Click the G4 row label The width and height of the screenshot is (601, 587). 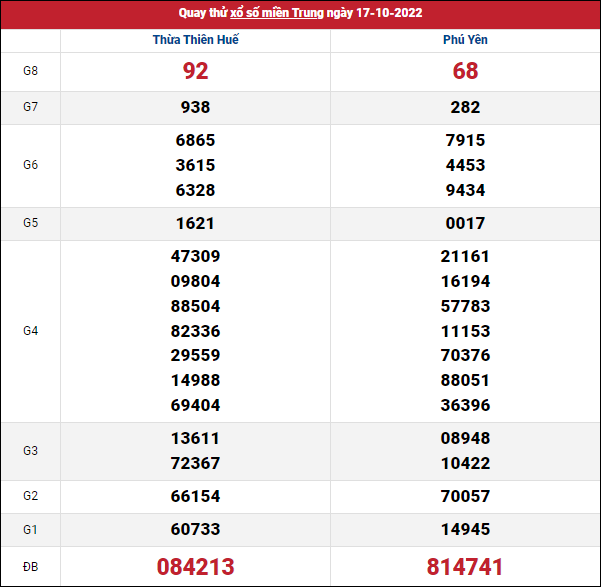point(30,331)
